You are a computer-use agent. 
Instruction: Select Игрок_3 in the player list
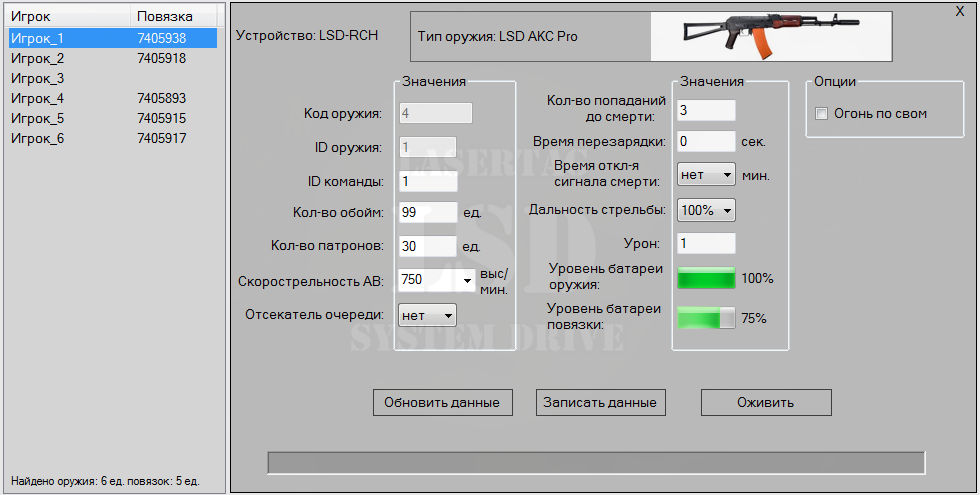pyautogui.click(x=113, y=78)
